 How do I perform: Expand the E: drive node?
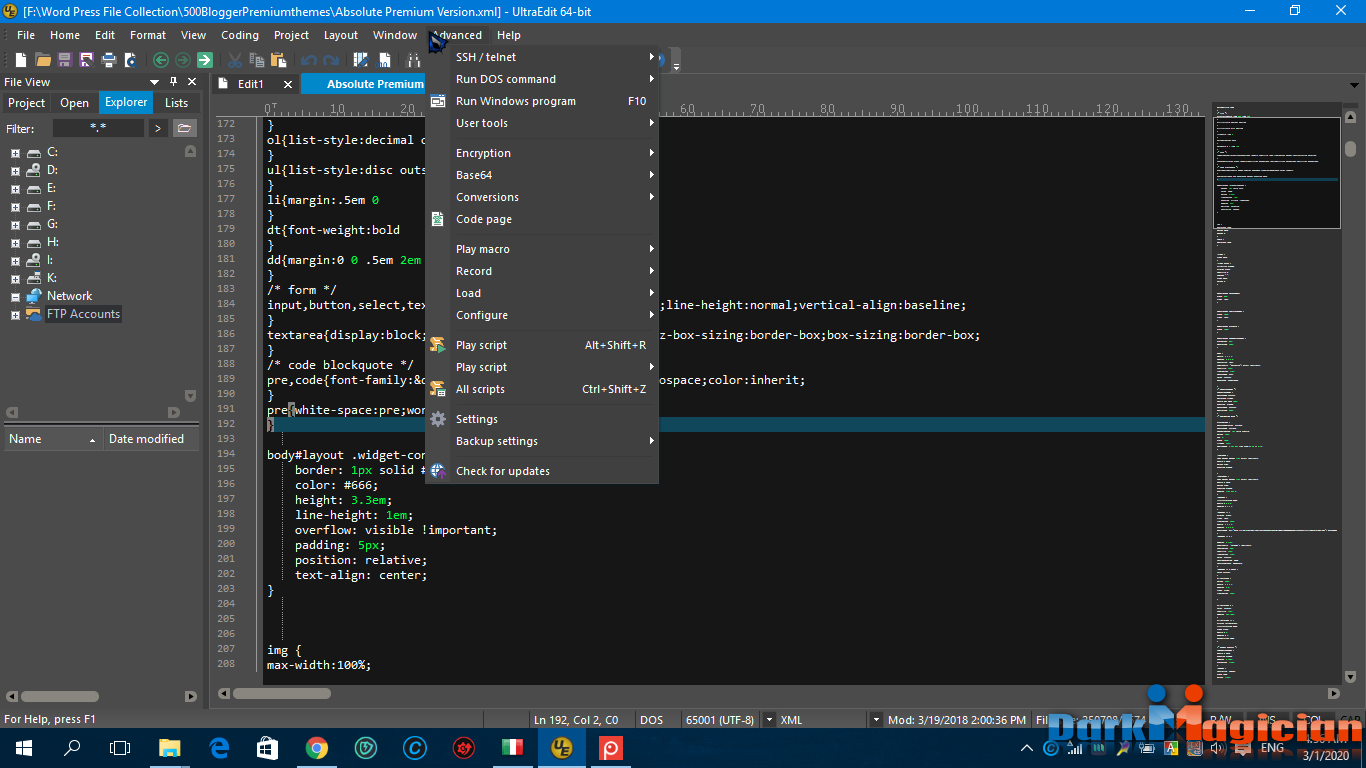pyautogui.click(x=15, y=189)
